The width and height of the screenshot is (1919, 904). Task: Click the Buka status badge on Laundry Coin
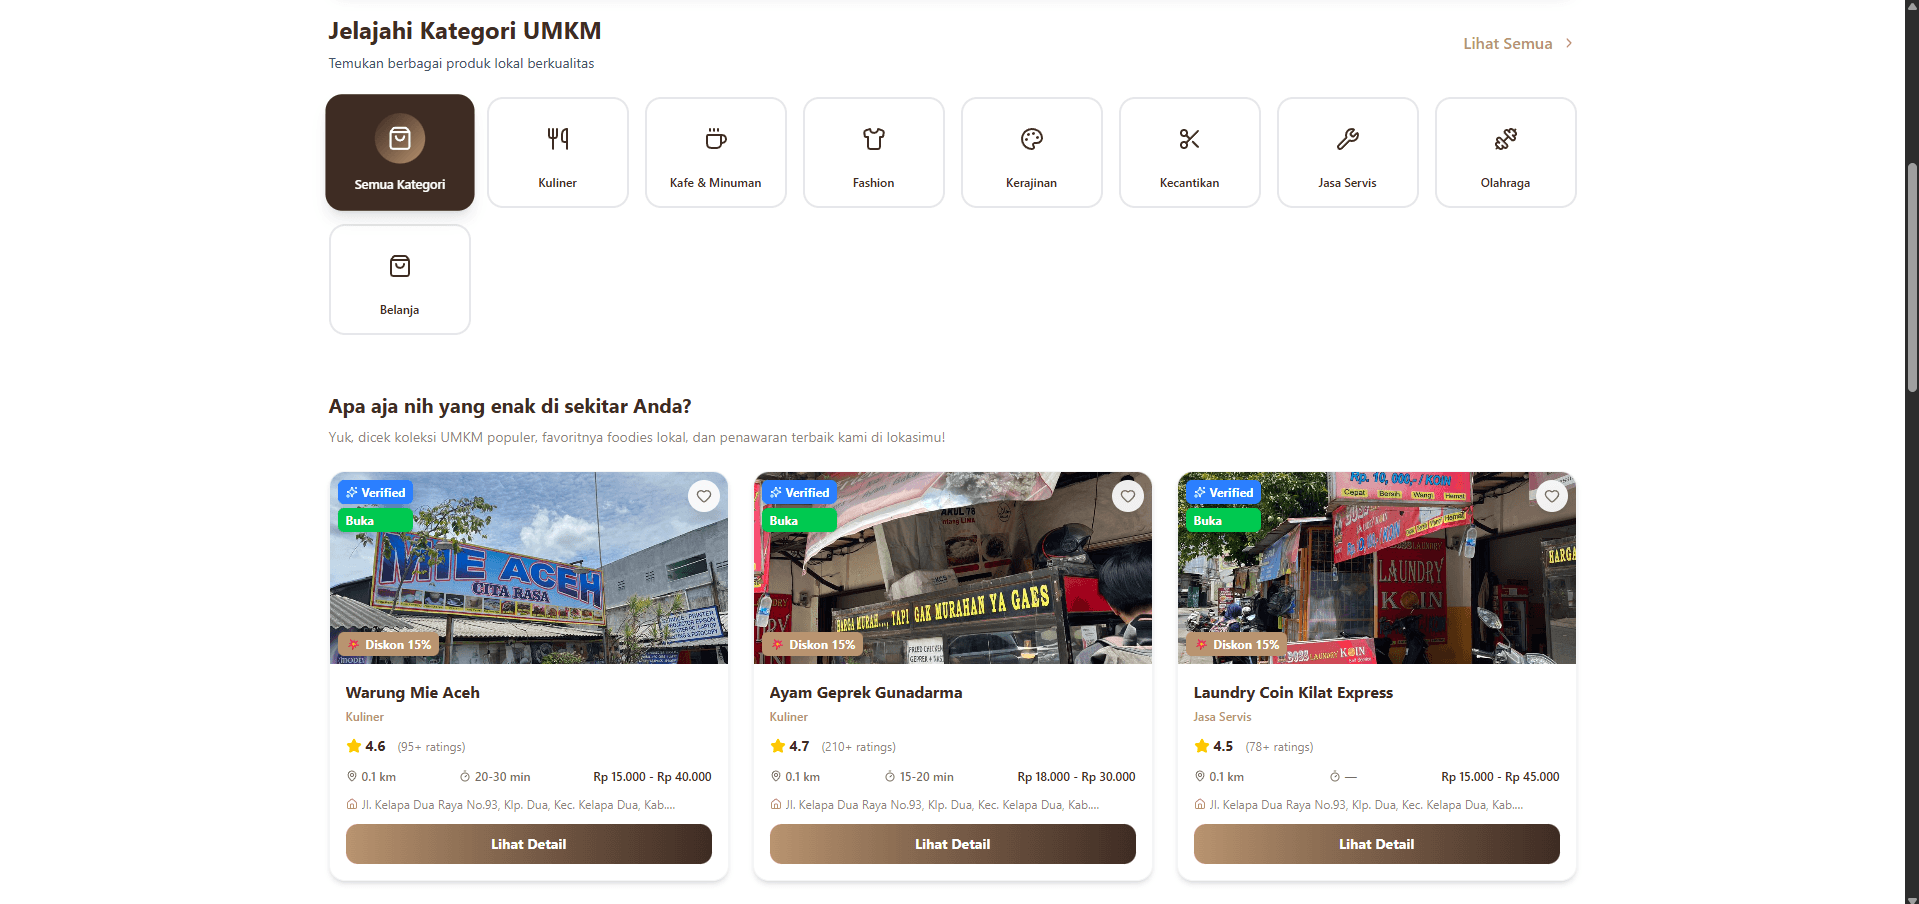(1222, 520)
